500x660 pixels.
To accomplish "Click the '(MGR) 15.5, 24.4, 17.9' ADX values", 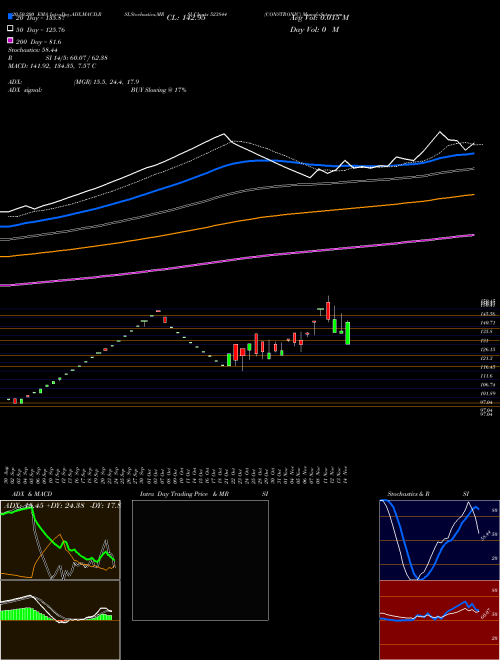I will [106, 82].
